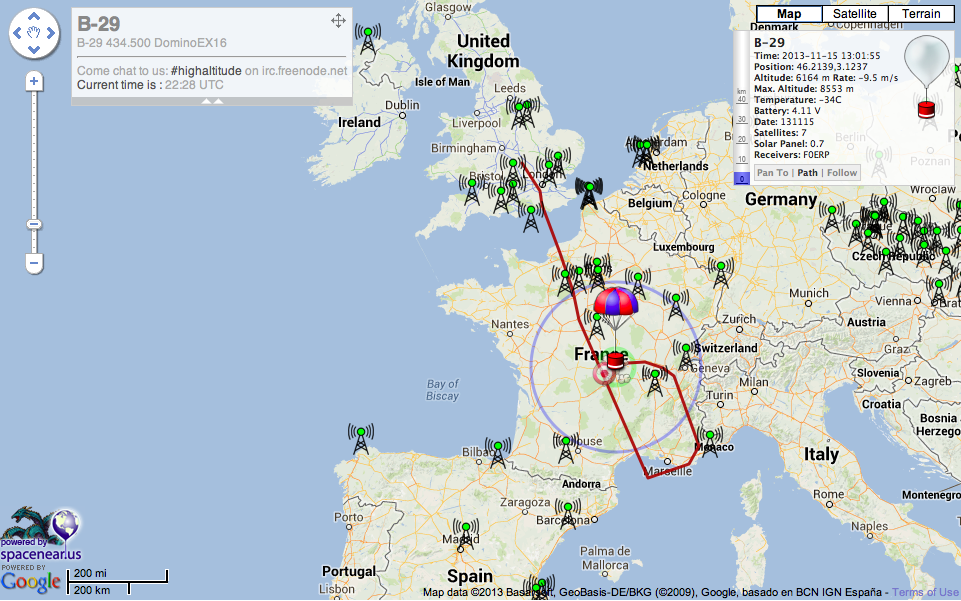
Task: Zoom out with the minus button
Action: tap(34, 263)
